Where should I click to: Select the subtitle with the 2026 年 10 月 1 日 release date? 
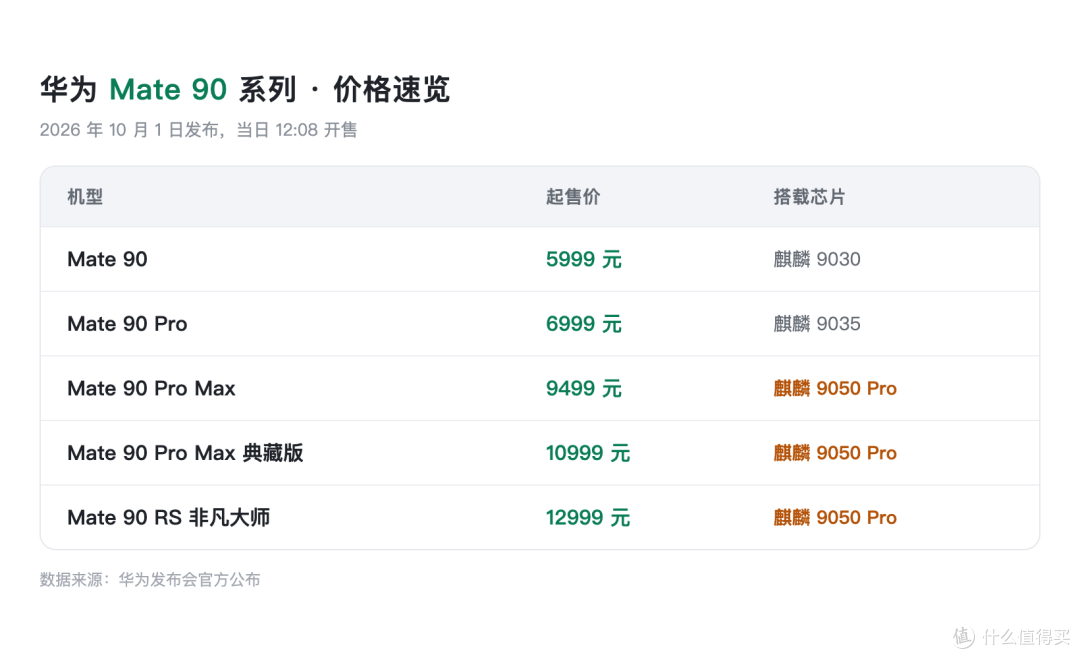click(x=198, y=130)
